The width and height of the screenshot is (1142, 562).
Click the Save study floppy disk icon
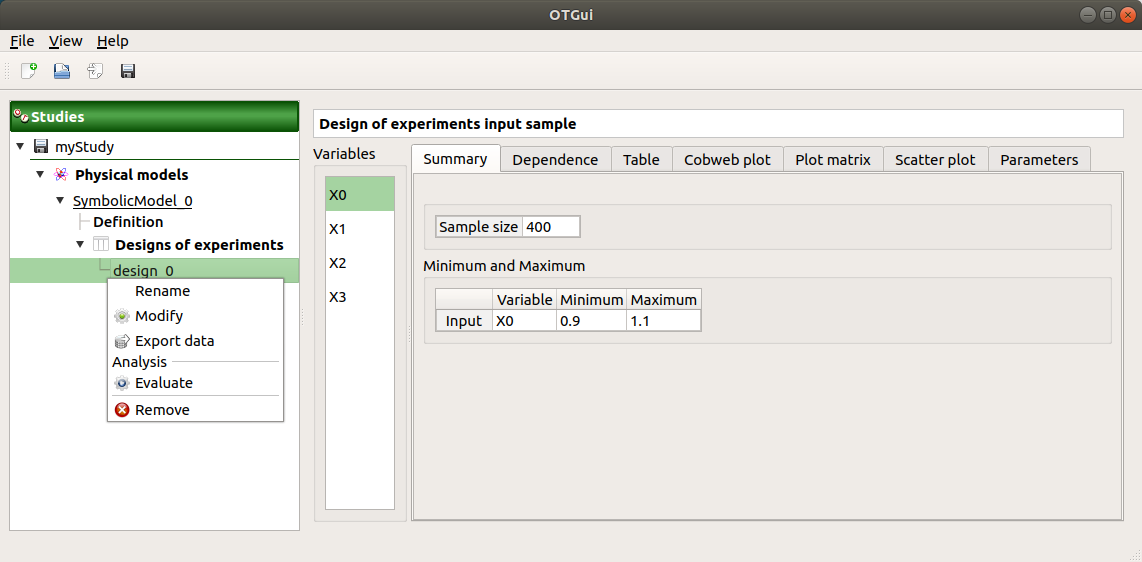click(x=128, y=71)
